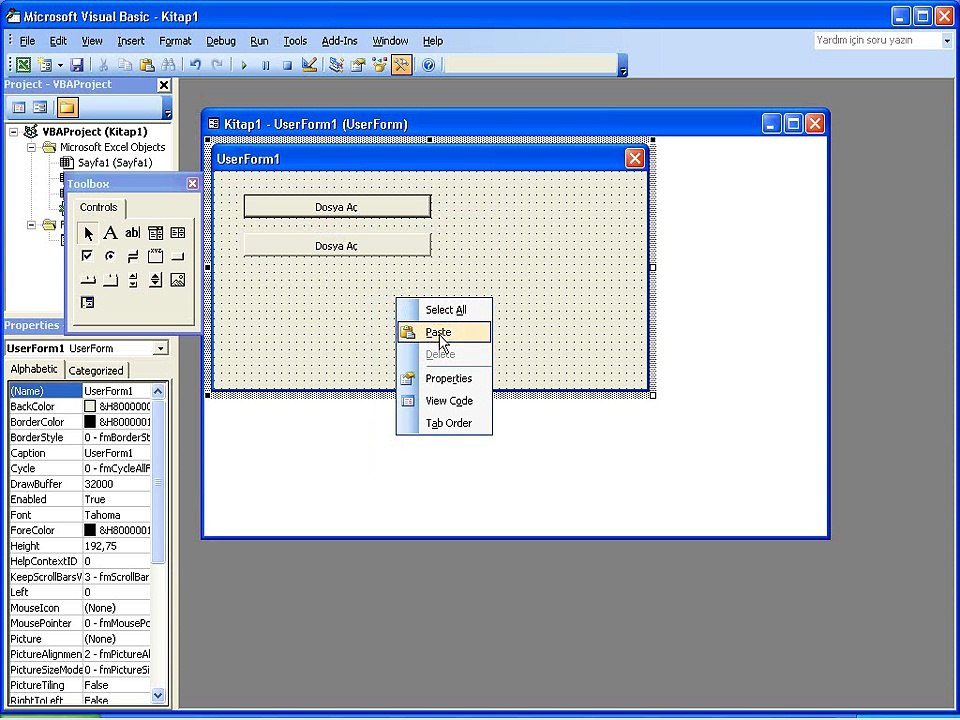Collapse the Microsoft Excel Objects folder
The image size is (960, 720).
click(31, 148)
